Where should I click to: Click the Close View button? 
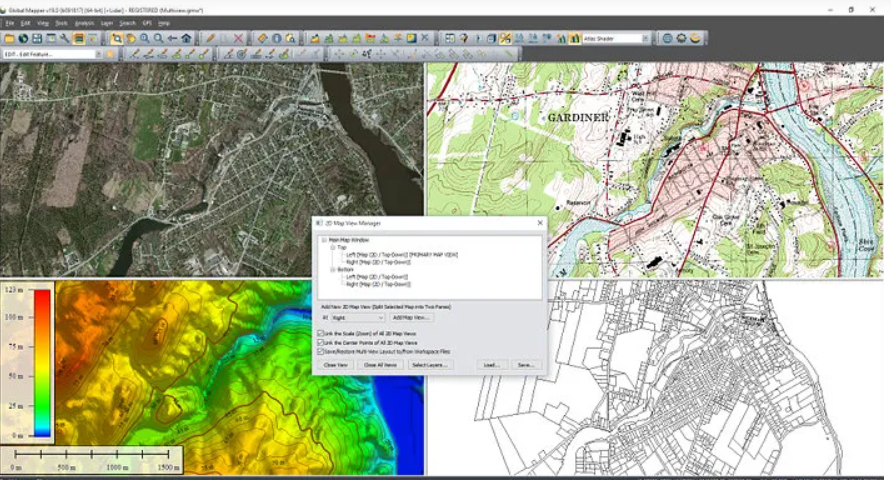[x=336, y=365]
